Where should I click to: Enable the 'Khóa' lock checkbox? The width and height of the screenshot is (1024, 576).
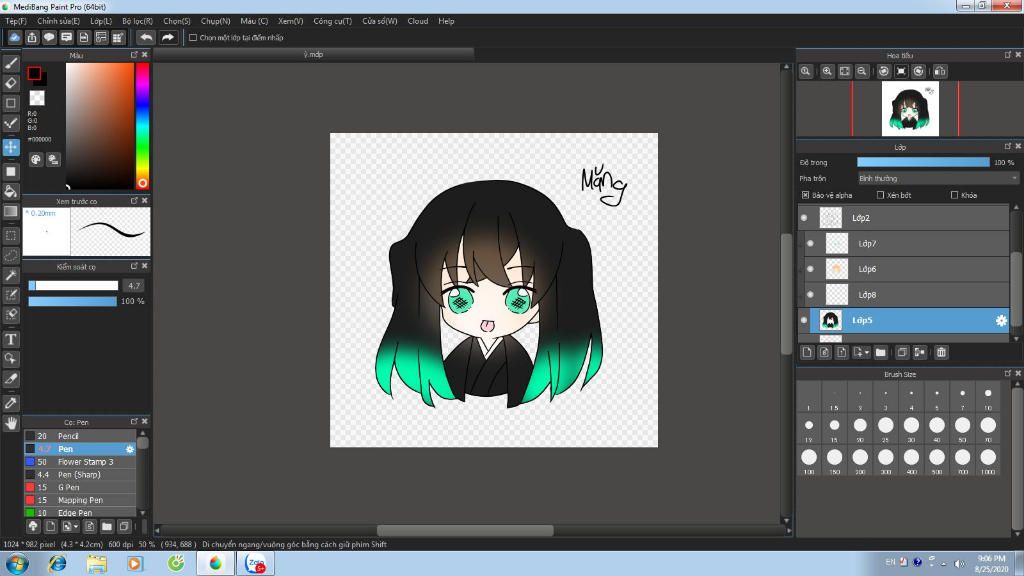(954, 195)
